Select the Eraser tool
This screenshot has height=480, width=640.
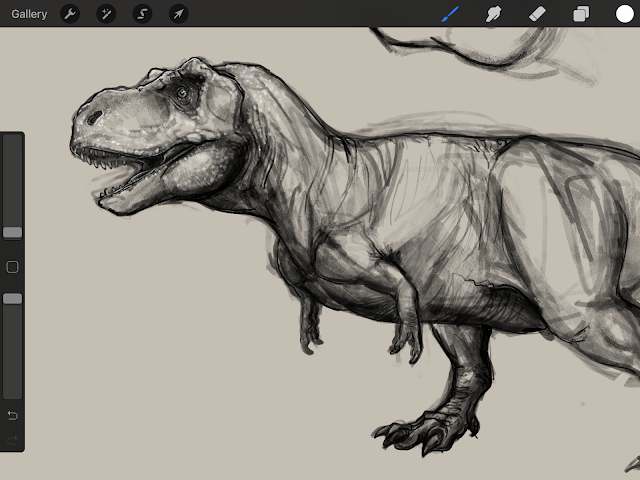coord(537,14)
